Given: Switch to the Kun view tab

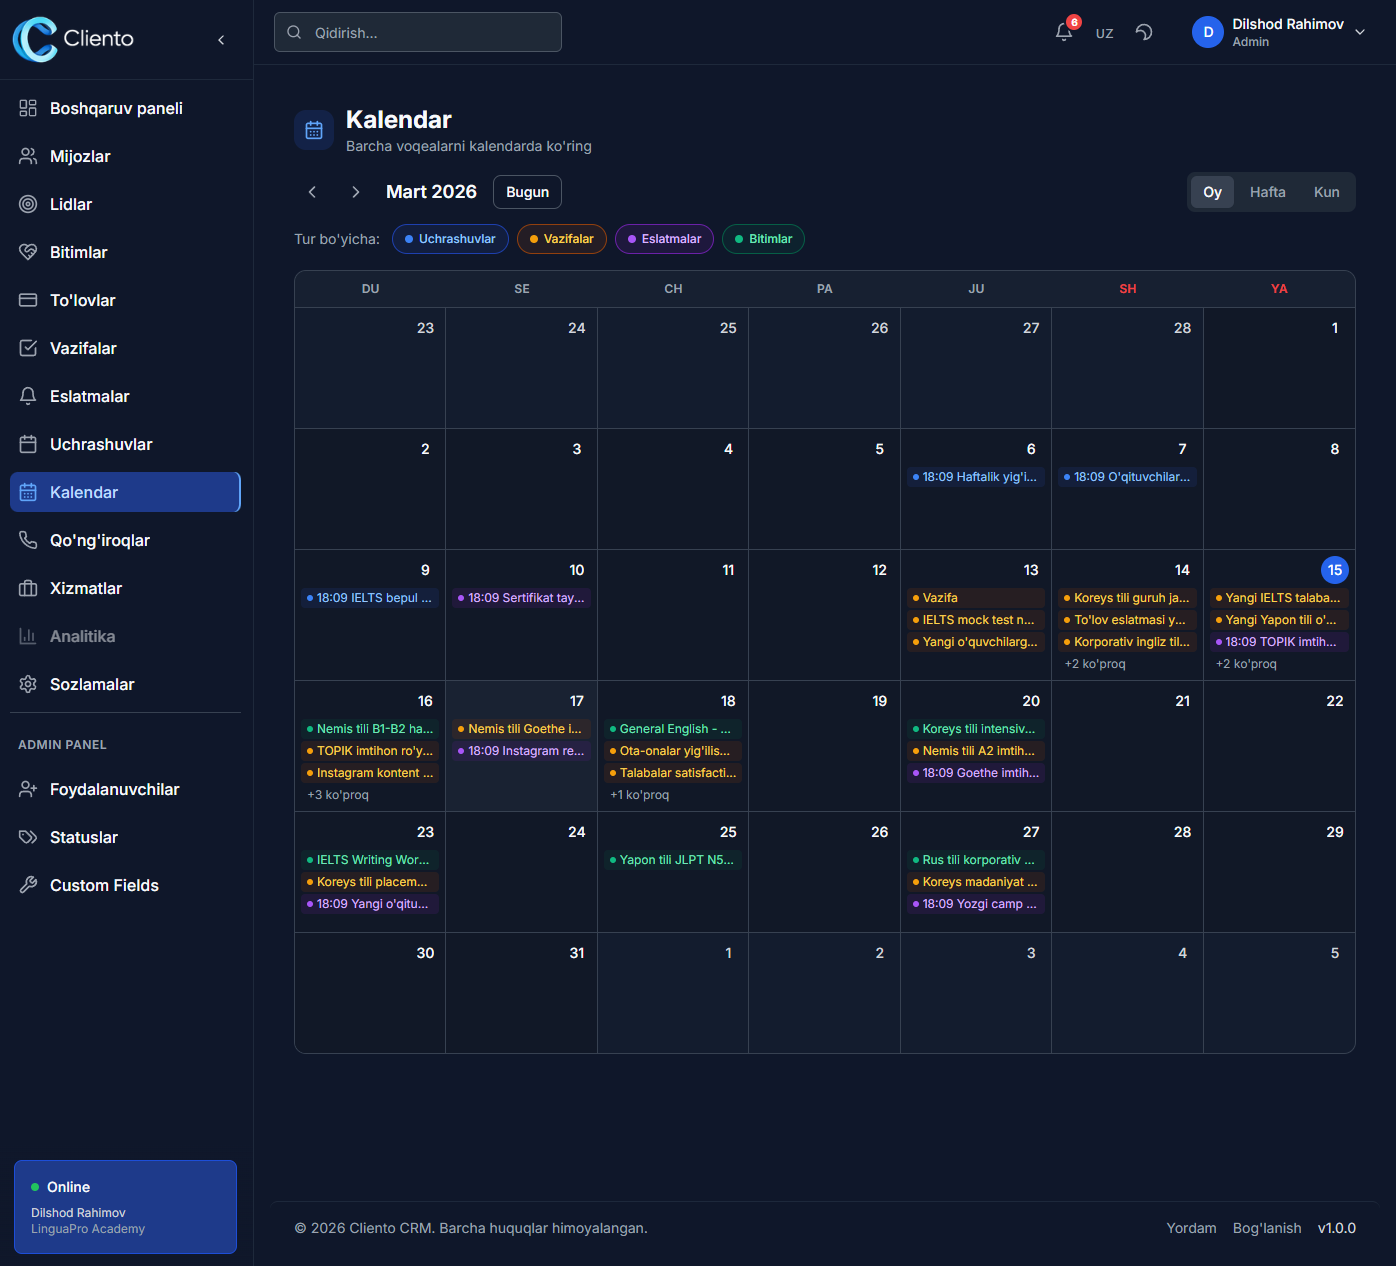Looking at the screenshot, I should pyautogui.click(x=1326, y=192).
